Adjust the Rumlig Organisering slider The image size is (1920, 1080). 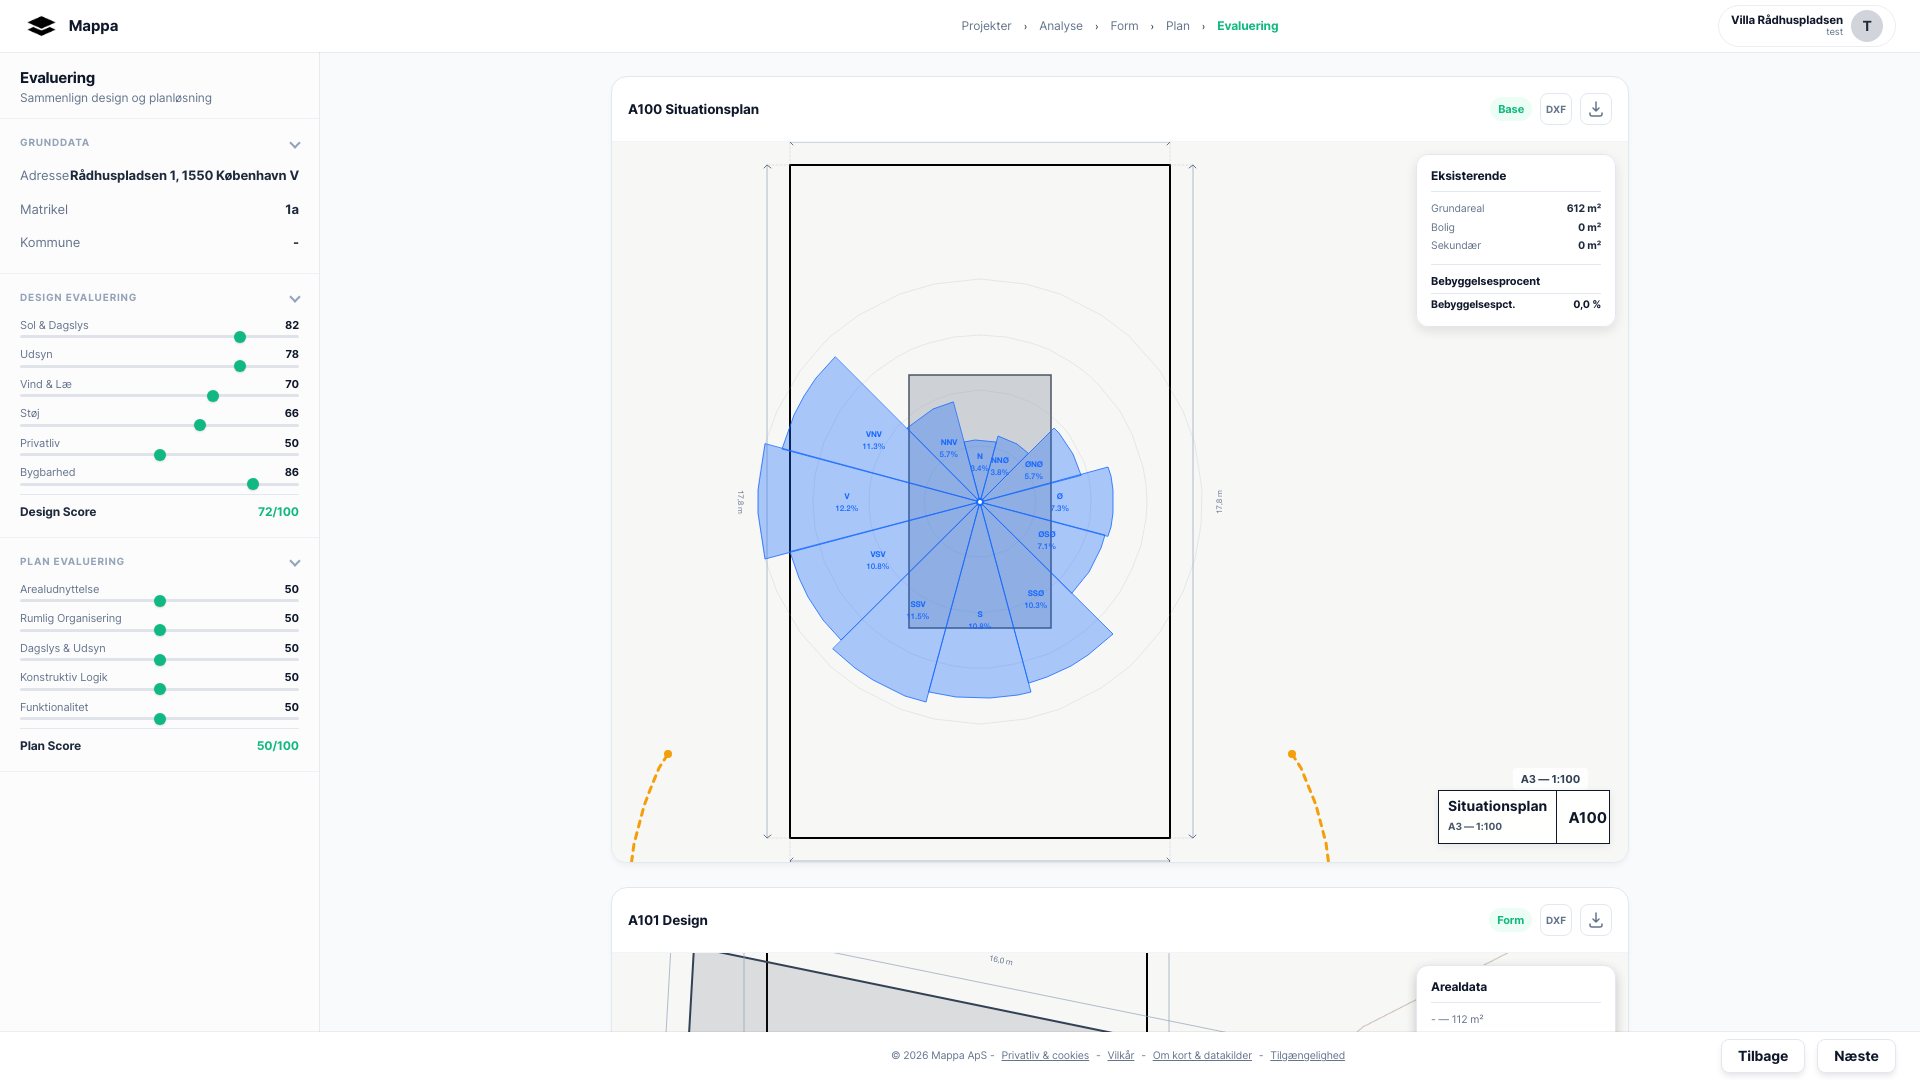pyautogui.click(x=160, y=630)
